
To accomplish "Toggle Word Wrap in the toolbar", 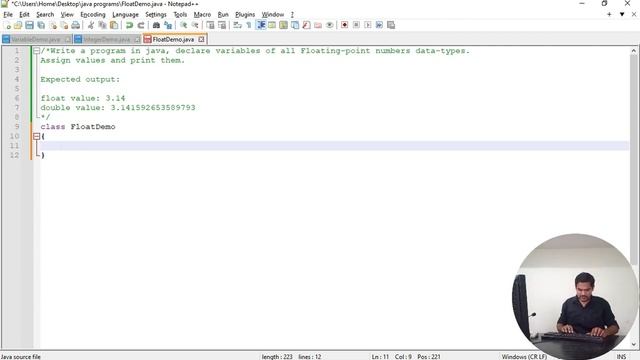I will click(x=238, y=25).
